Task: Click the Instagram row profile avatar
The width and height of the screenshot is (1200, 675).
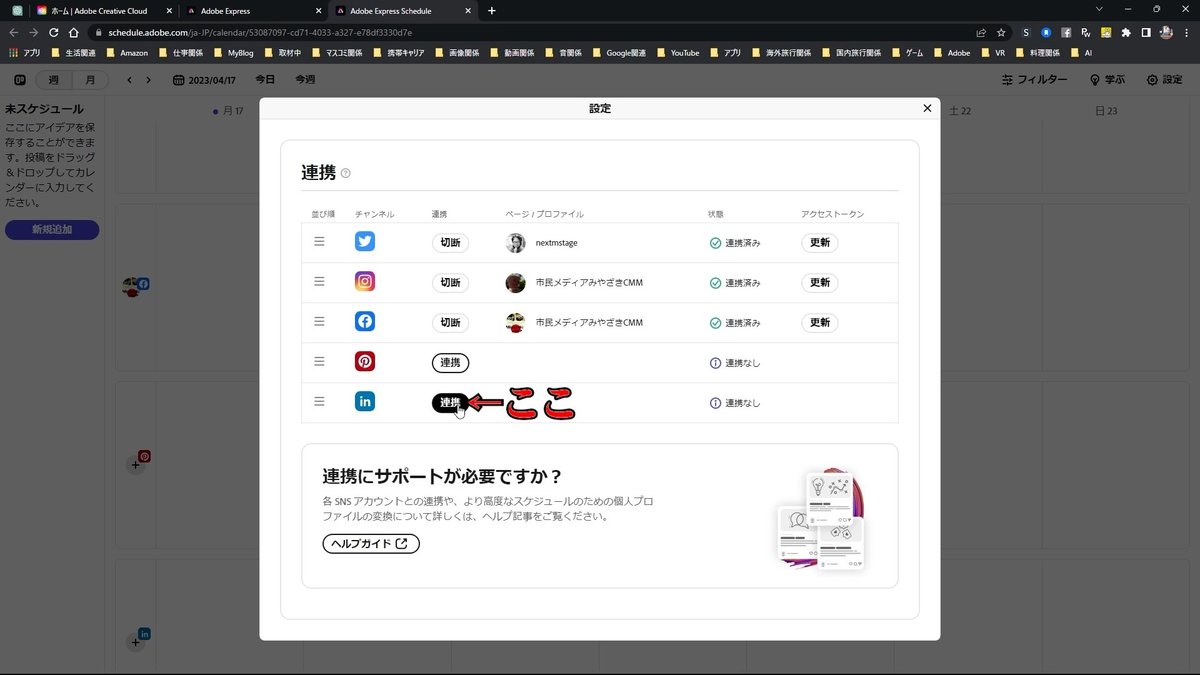Action: click(515, 283)
